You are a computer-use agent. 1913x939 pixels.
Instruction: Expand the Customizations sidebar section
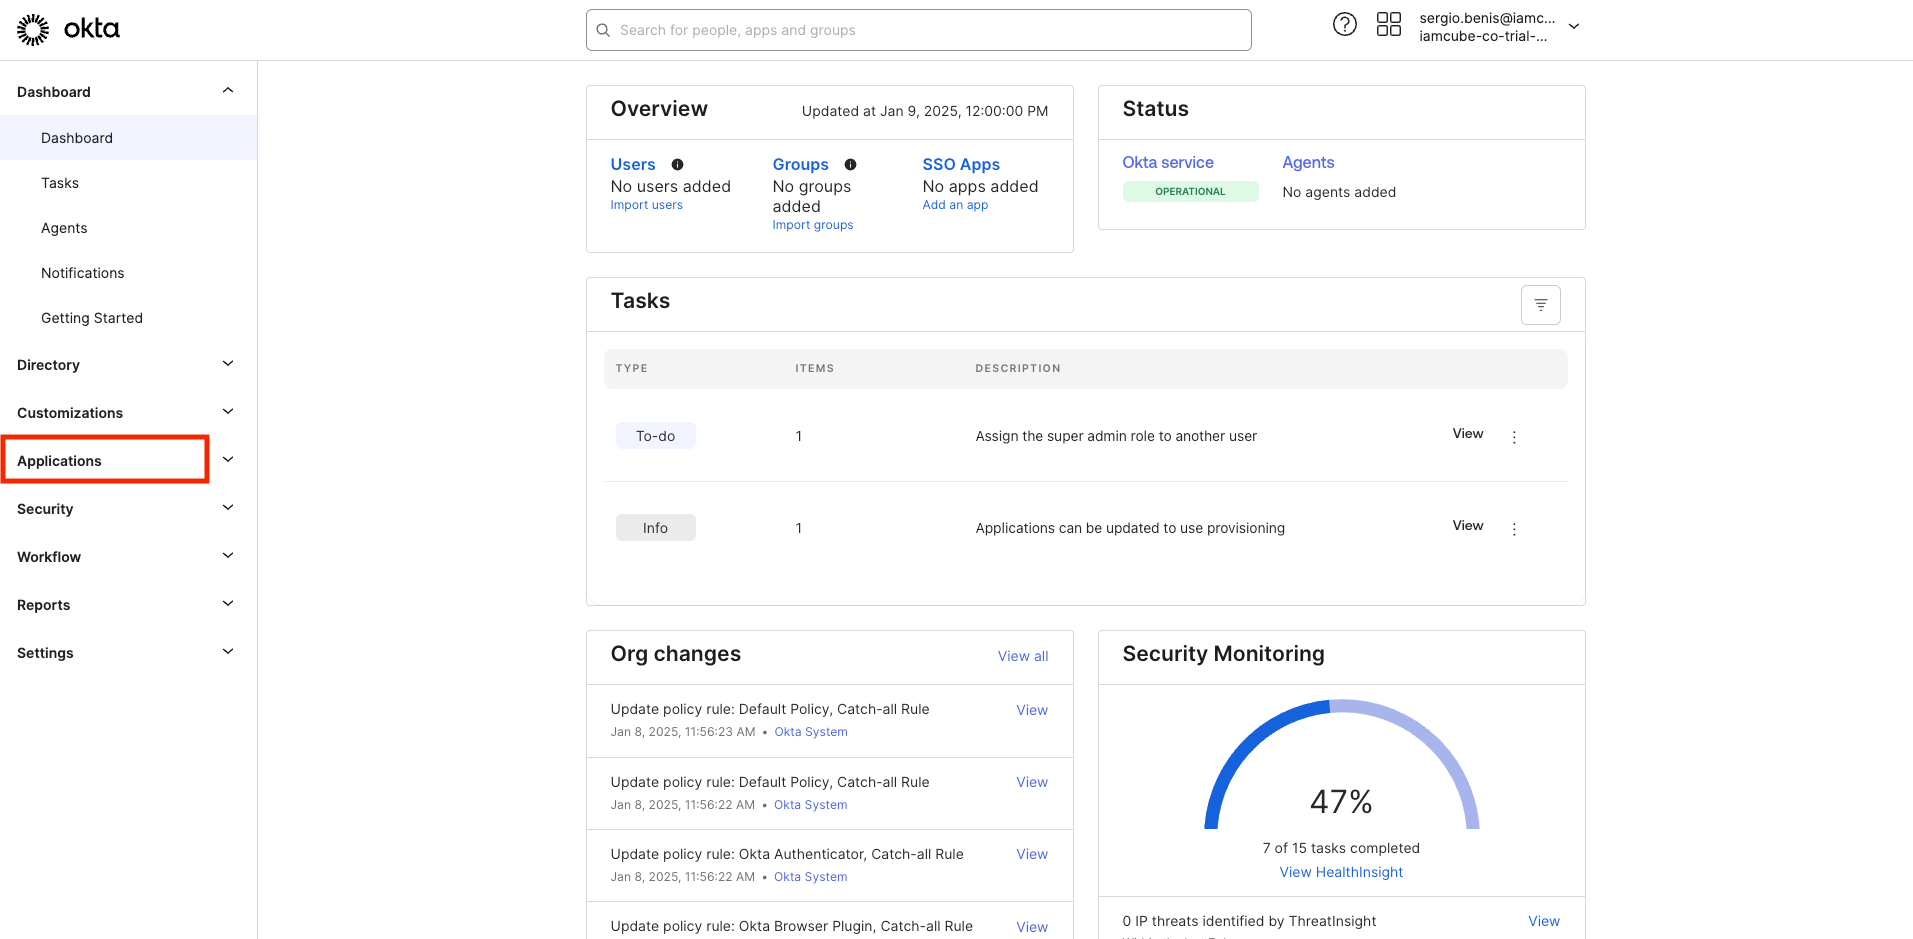click(228, 412)
